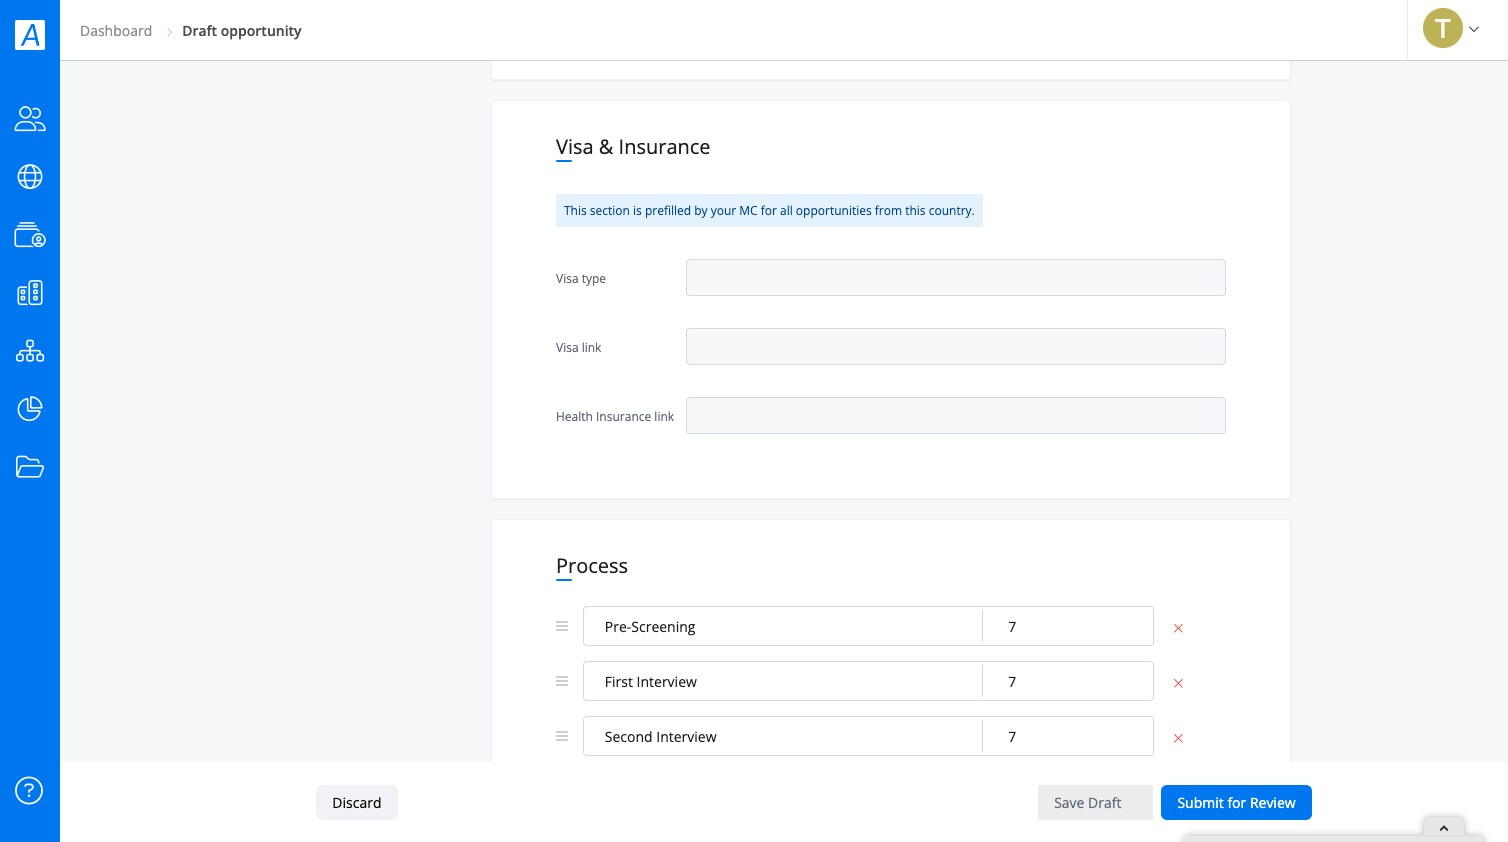Remove the First Interview process step
Viewport: 1508px width, 842px height.
(x=1178, y=683)
